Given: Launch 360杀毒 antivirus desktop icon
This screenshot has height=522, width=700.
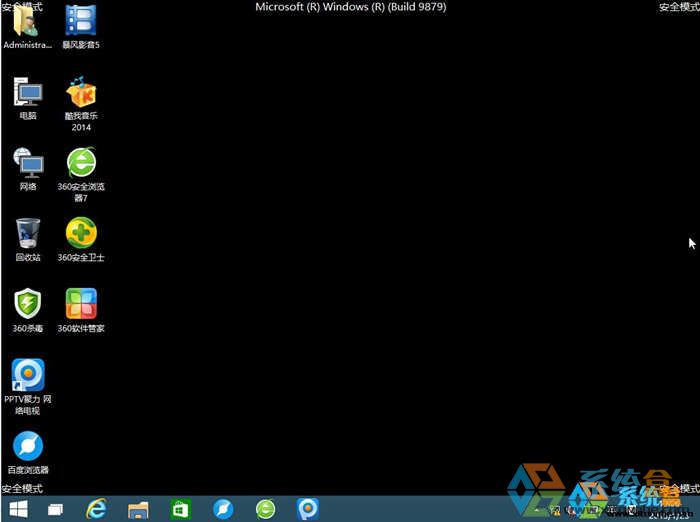Looking at the screenshot, I should (x=28, y=310).
